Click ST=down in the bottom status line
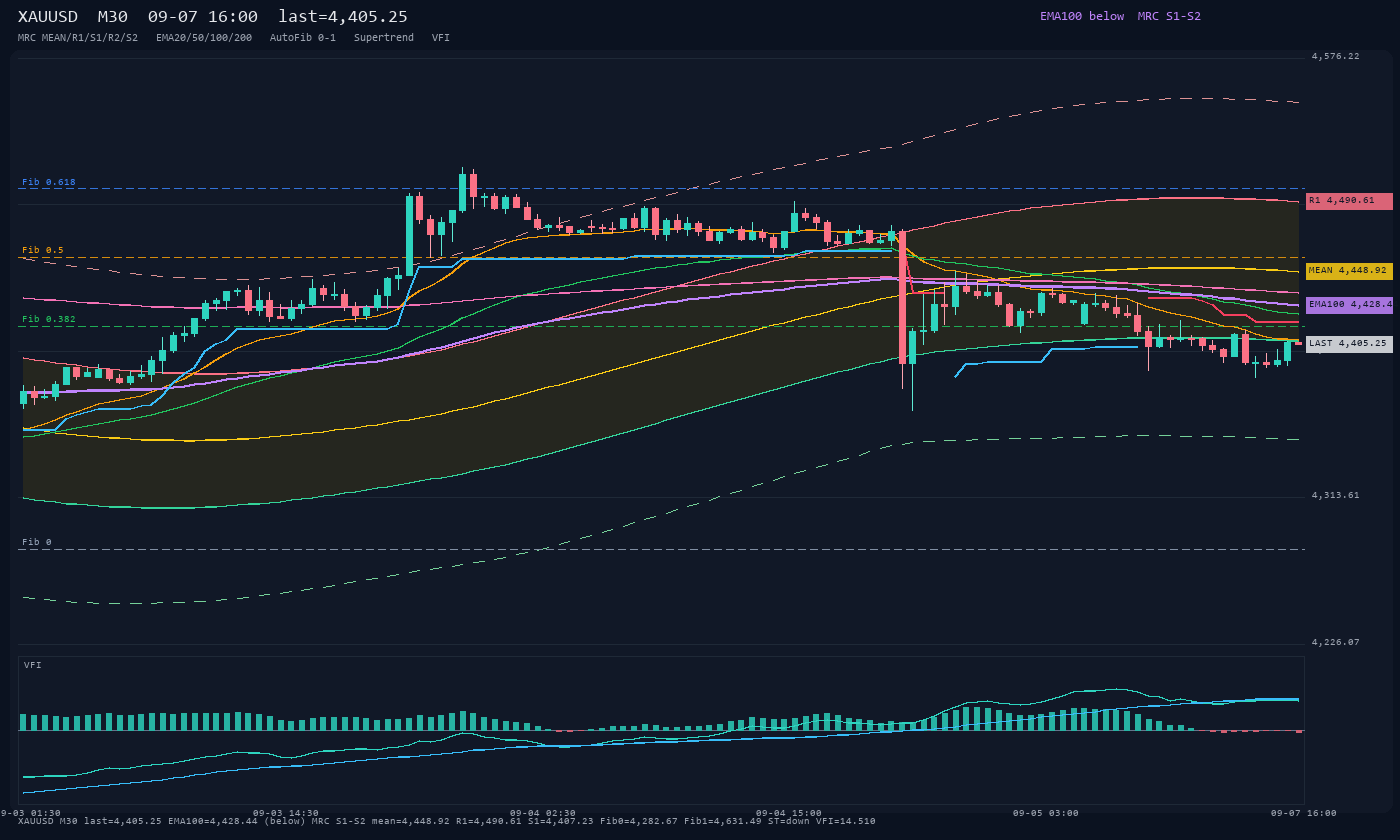This screenshot has height=840, width=1400. pyautogui.click(x=789, y=821)
